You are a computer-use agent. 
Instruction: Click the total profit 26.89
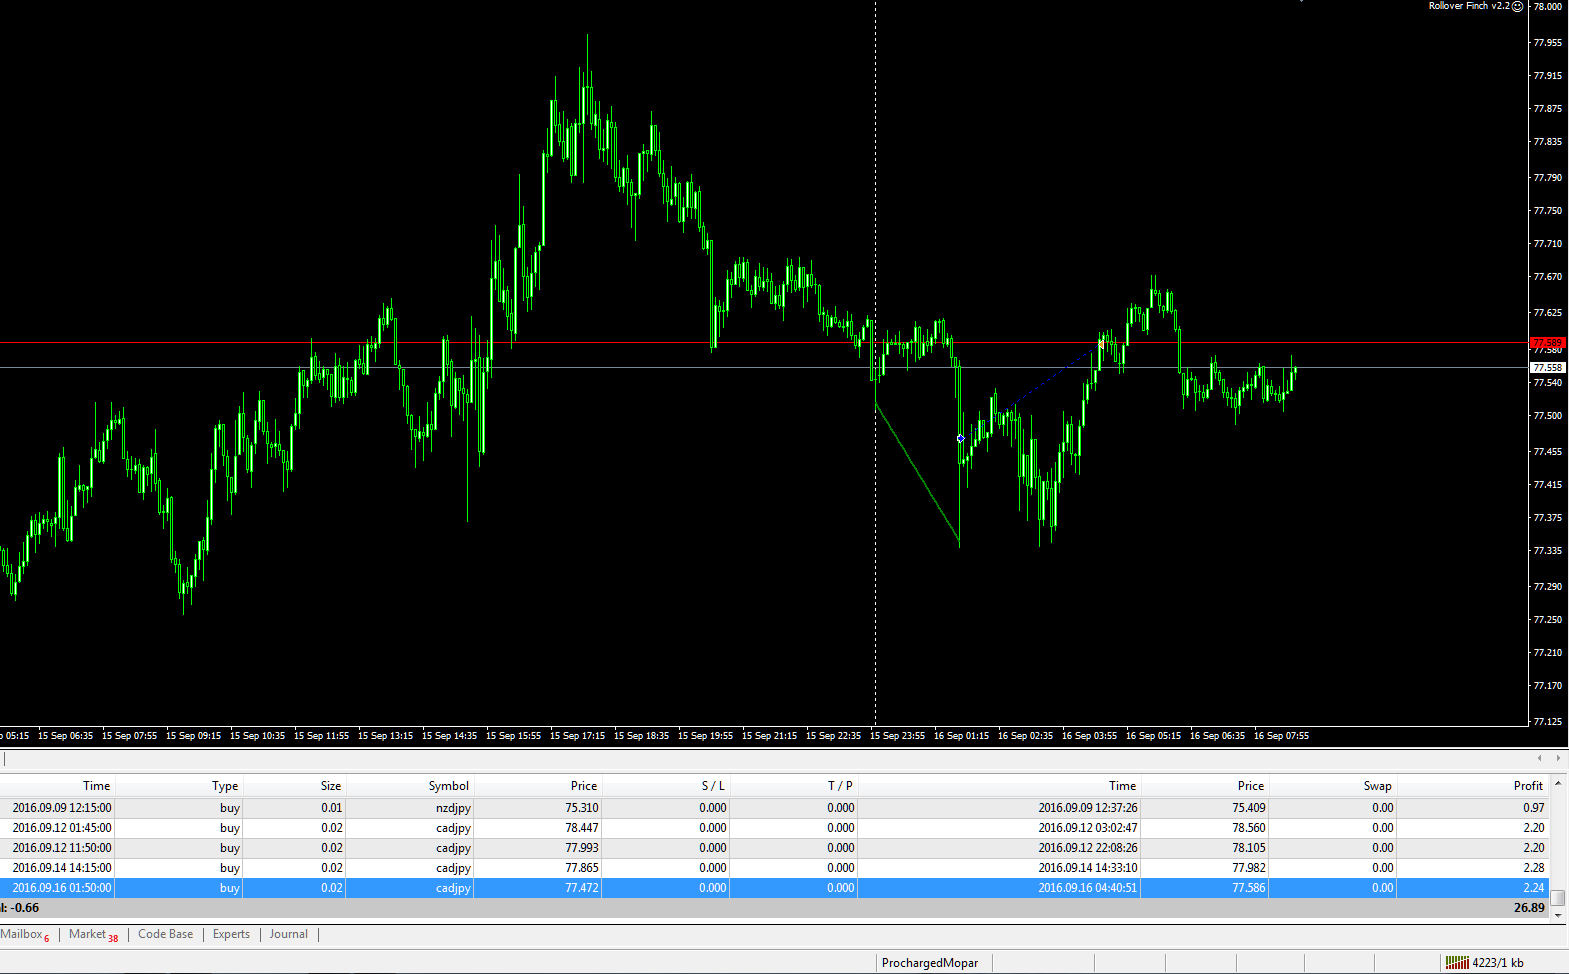coord(1529,908)
